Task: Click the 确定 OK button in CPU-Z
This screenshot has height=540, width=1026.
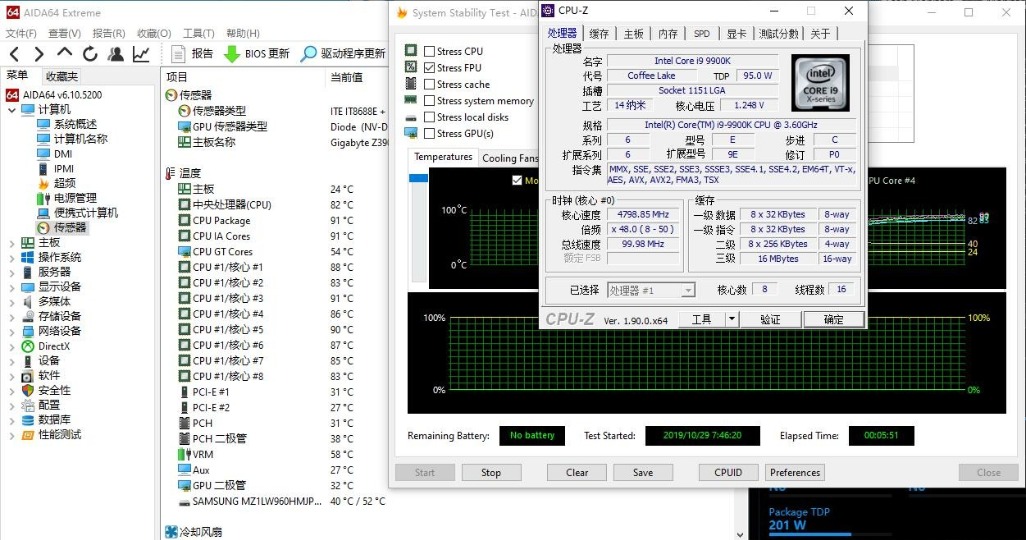Action: coord(834,319)
